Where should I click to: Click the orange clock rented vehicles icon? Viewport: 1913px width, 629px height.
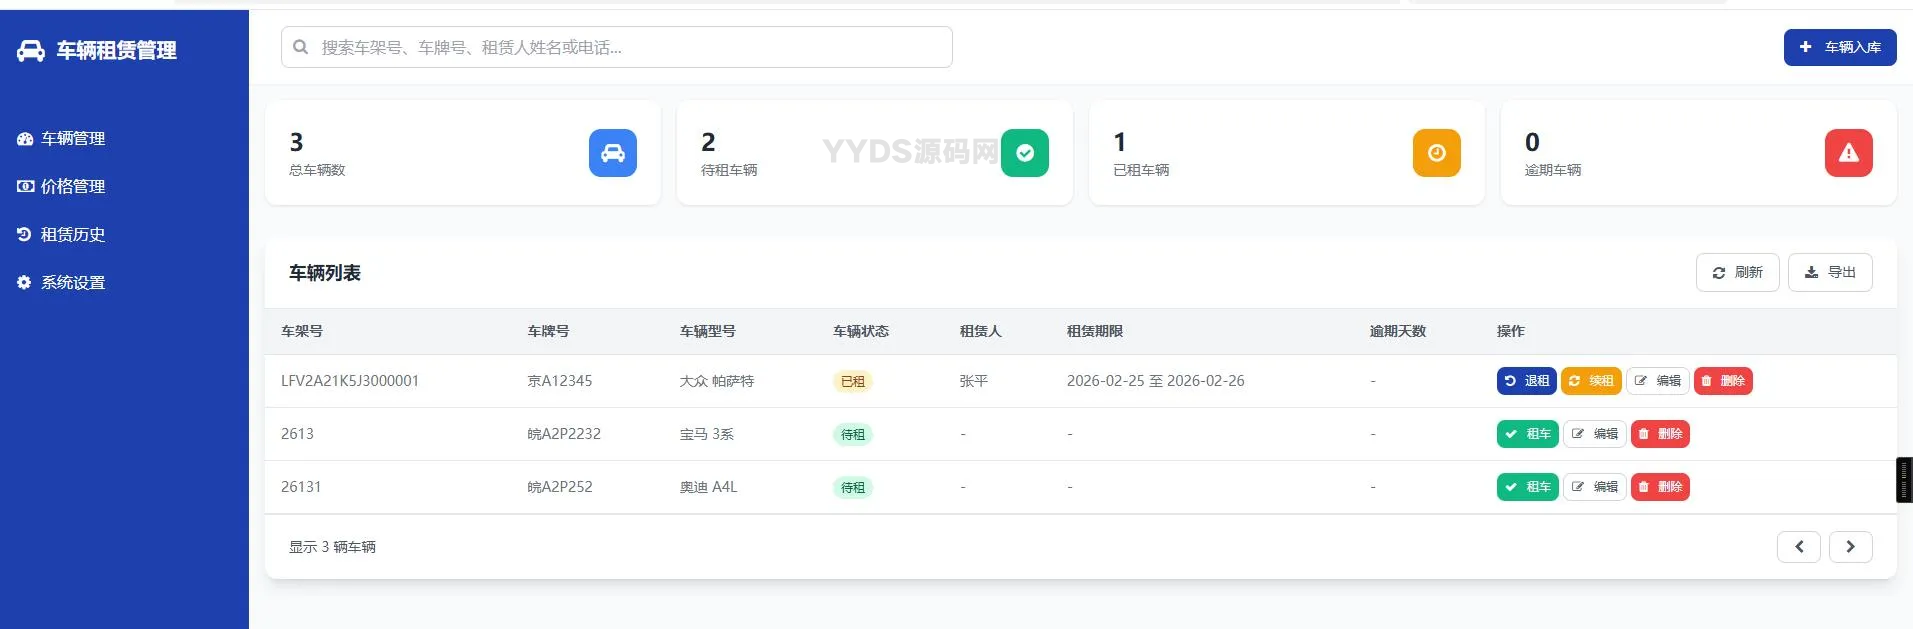(x=1436, y=153)
